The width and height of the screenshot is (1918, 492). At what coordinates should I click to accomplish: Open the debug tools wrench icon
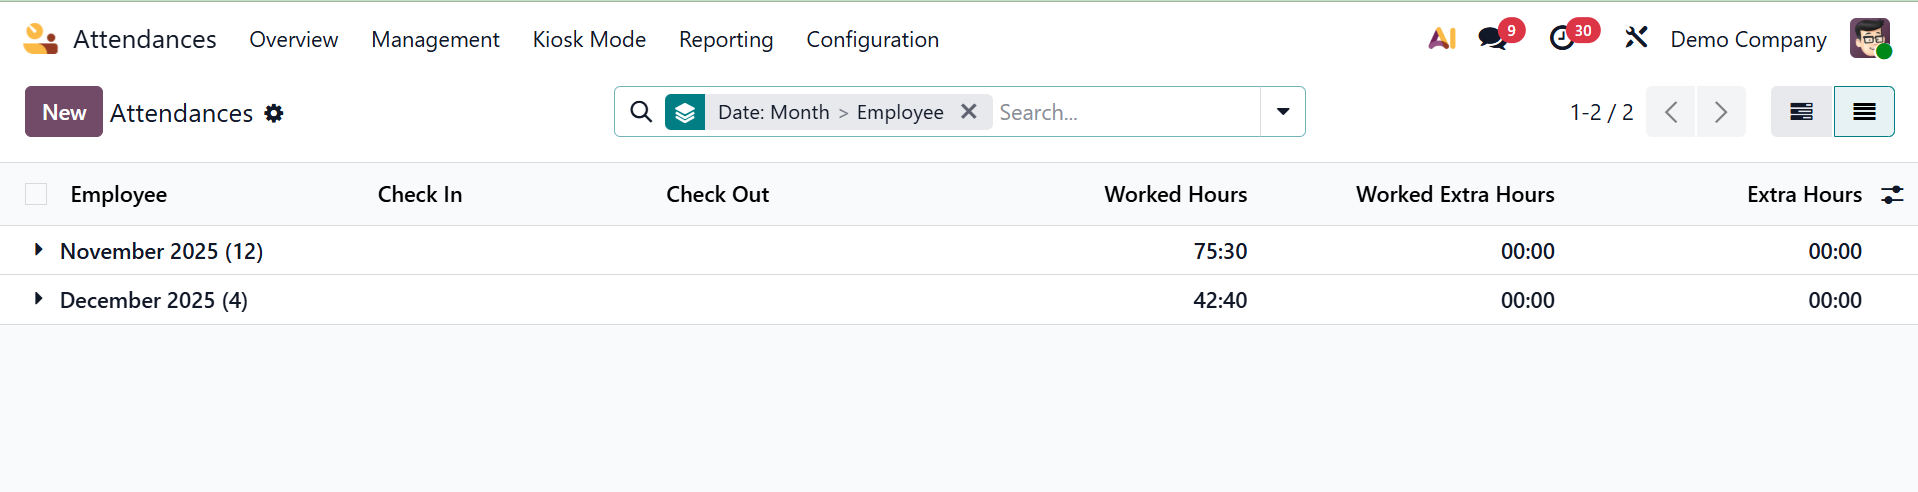pos(1636,39)
